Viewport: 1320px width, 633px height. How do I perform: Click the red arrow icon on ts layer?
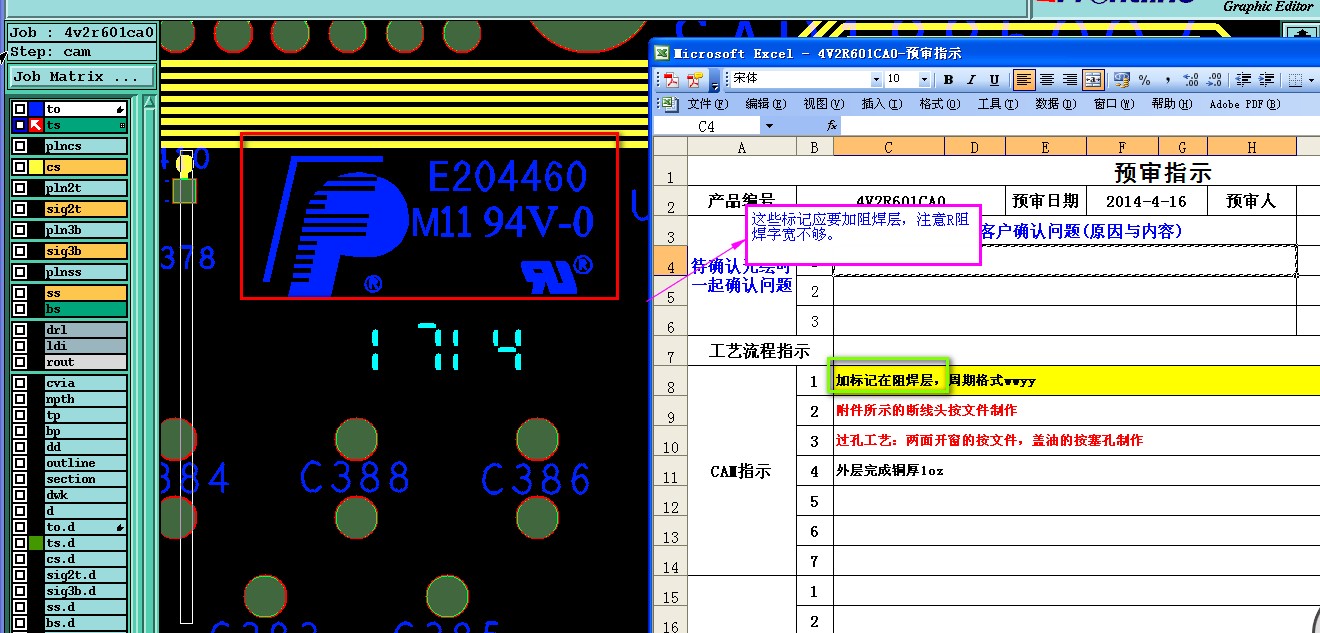tap(36, 125)
